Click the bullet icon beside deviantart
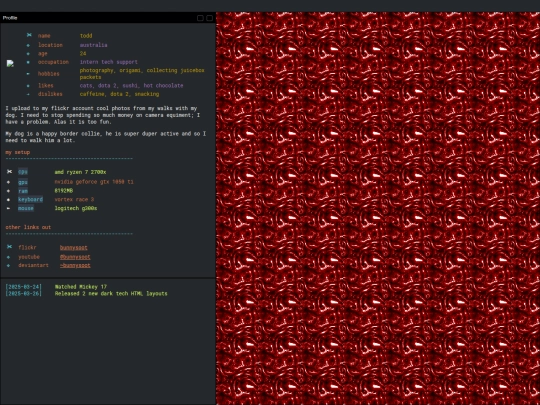 point(9,266)
